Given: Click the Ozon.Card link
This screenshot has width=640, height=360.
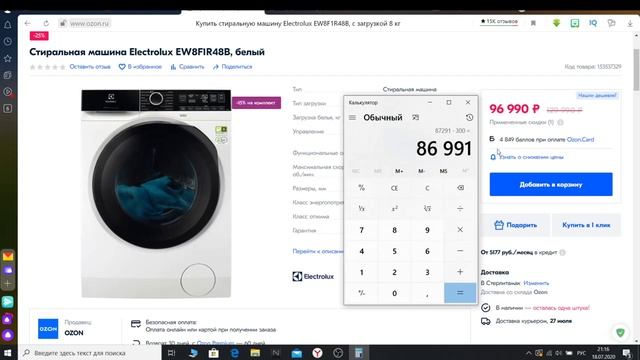Looking at the screenshot, I should pos(580,139).
